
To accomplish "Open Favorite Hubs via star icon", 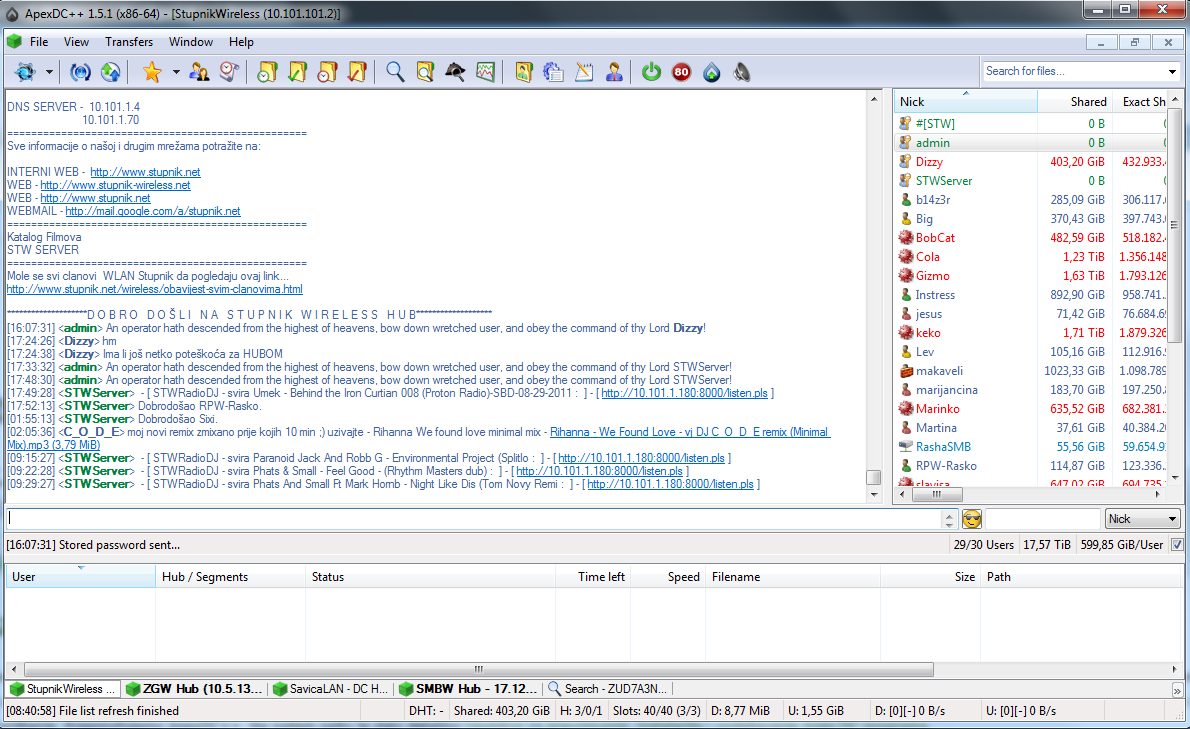I will 151,72.
